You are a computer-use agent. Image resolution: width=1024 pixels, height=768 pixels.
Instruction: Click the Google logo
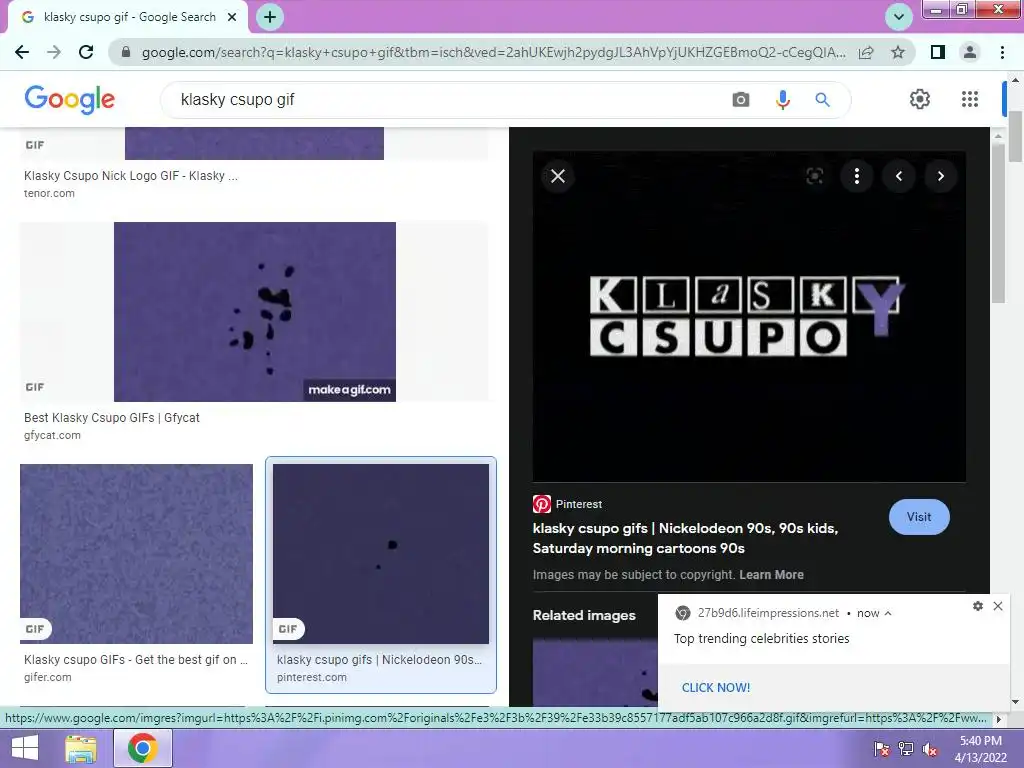point(70,99)
